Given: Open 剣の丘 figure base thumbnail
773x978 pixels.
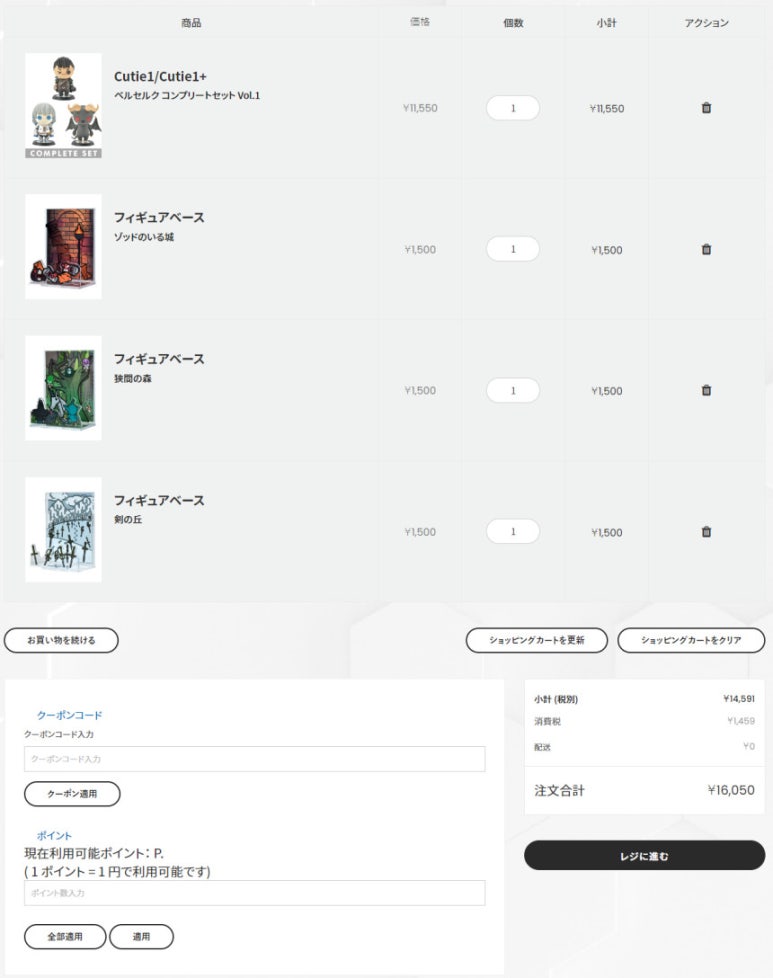Looking at the screenshot, I should click(x=63, y=530).
